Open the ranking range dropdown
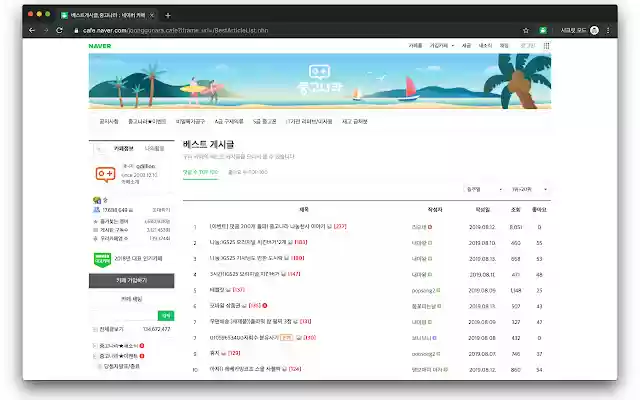640x400 pixels. click(529, 189)
